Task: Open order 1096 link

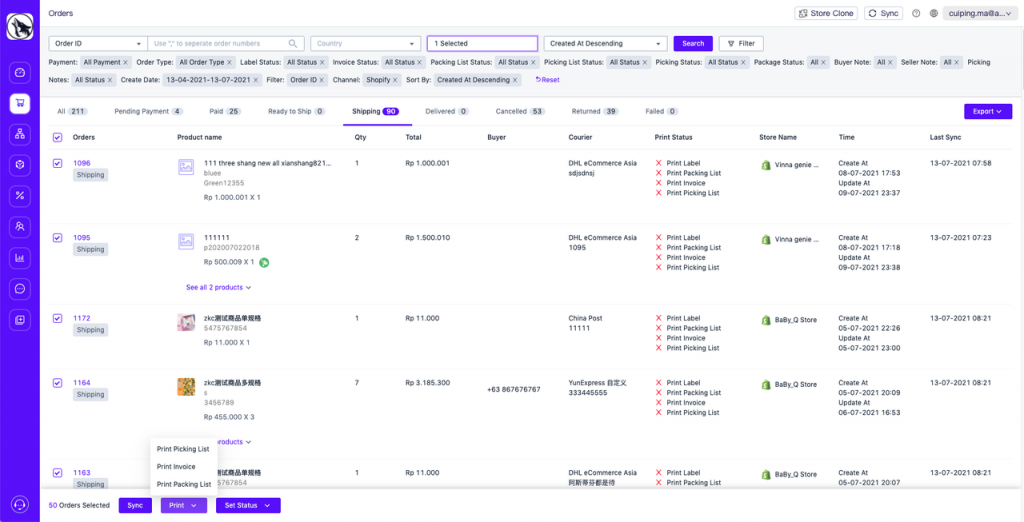Action: click(82, 163)
